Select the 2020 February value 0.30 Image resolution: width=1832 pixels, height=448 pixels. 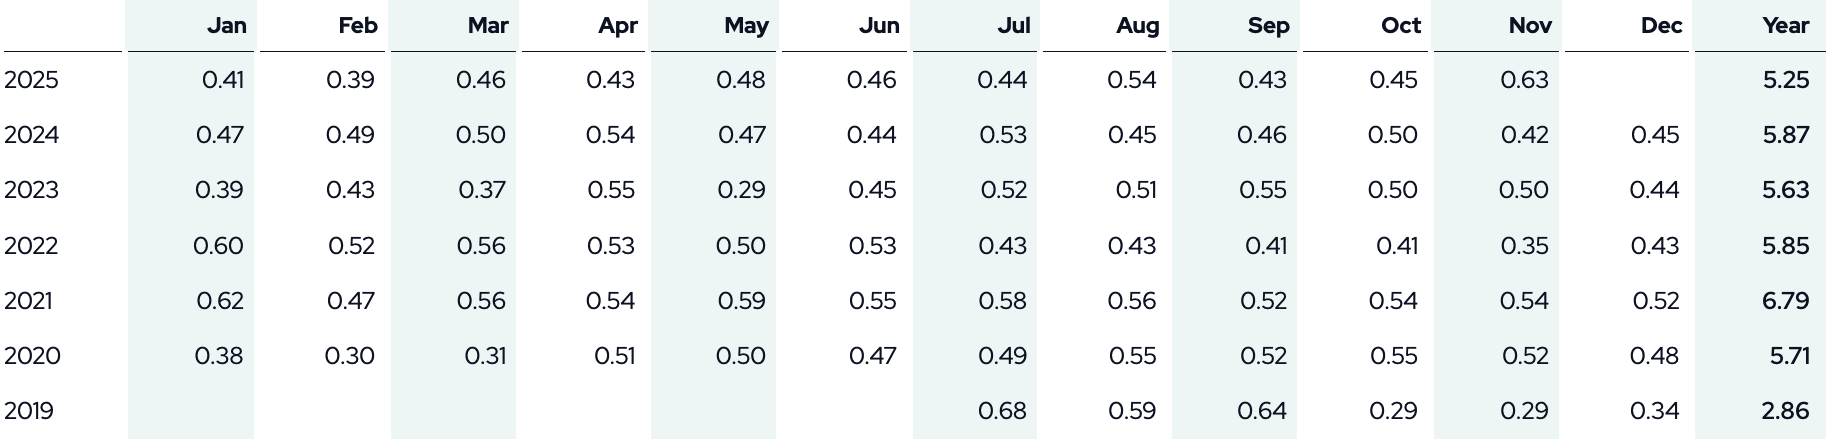tap(350, 356)
